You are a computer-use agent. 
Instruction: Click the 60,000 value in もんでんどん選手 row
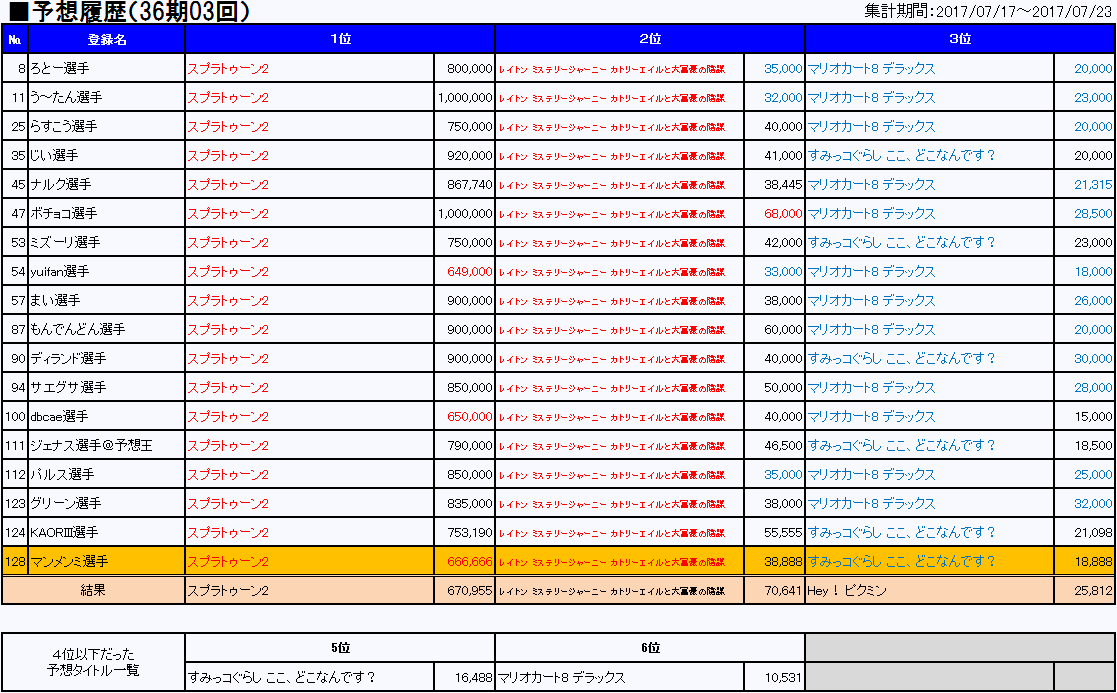(x=783, y=330)
